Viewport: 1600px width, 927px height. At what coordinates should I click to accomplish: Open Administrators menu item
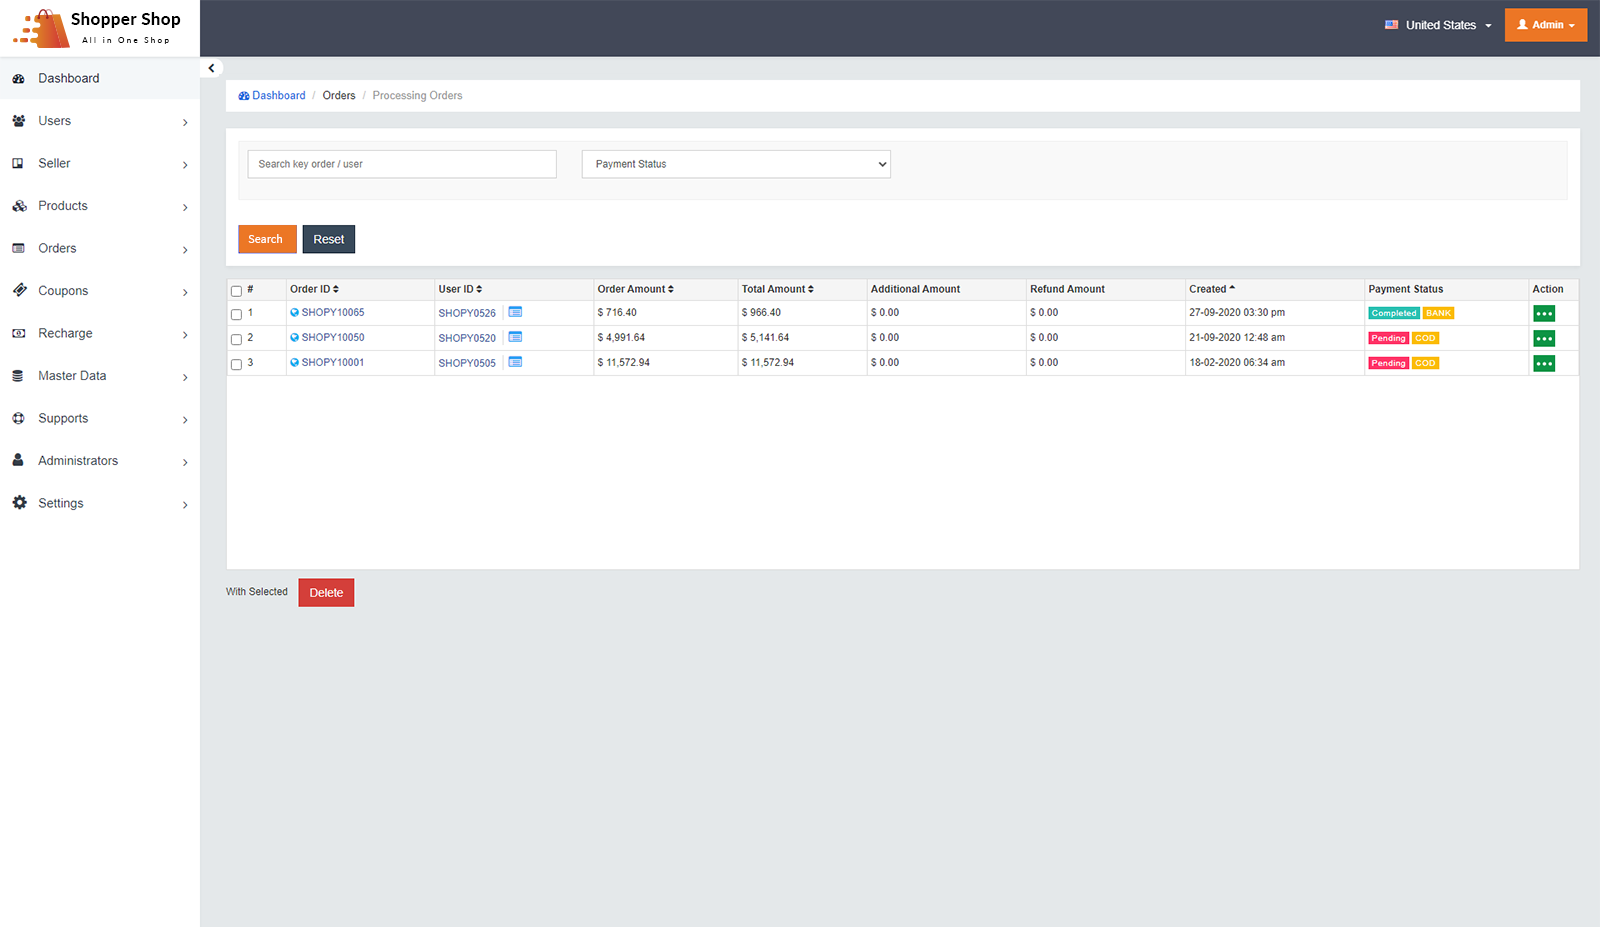100,461
